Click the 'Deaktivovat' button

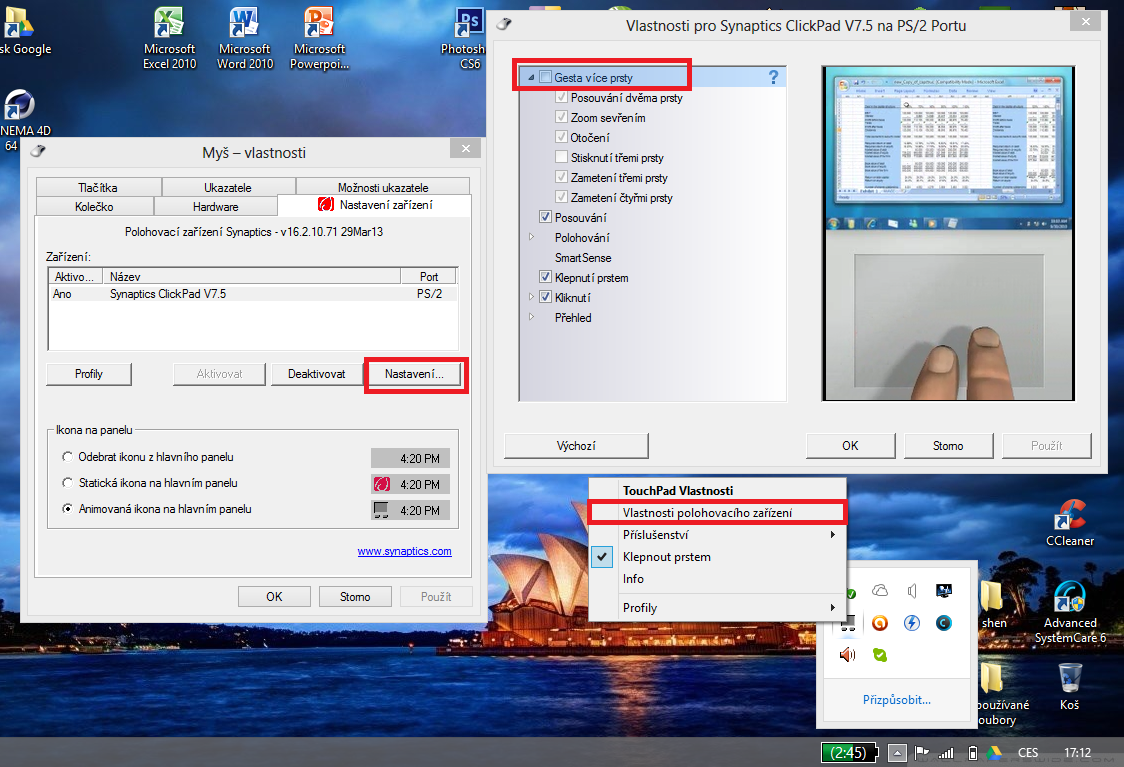coord(316,374)
